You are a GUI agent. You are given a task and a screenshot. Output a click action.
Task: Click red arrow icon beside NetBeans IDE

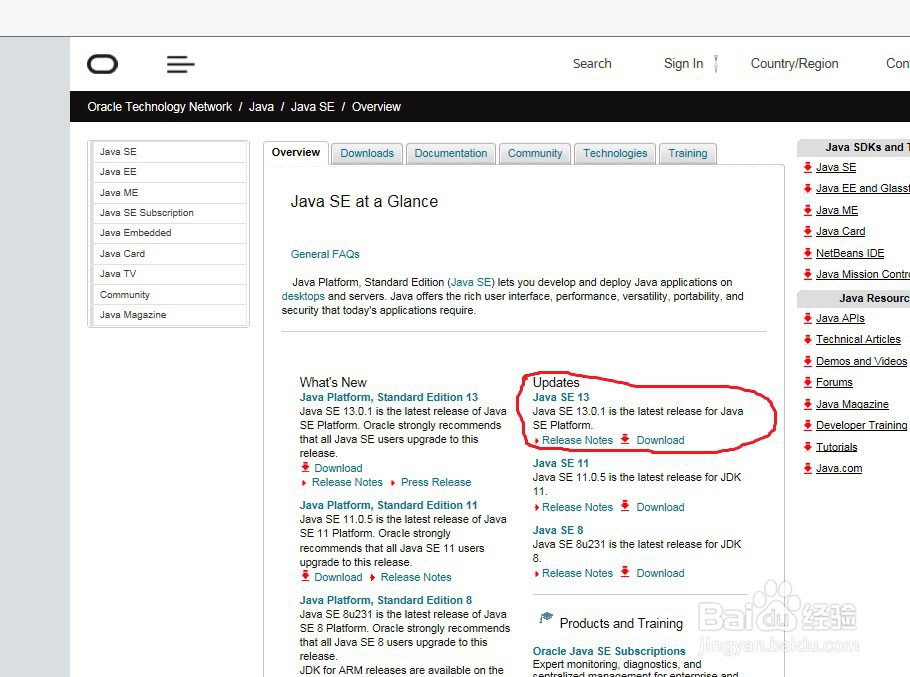click(807, 253)
